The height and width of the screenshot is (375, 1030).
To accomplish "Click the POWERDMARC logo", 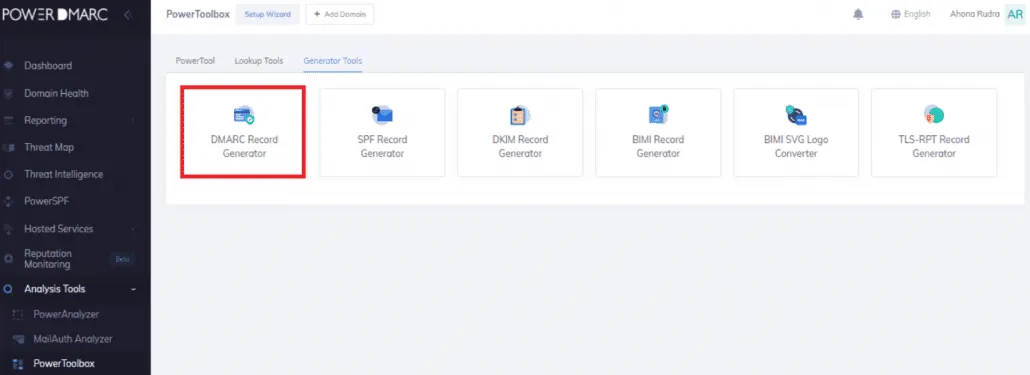I will tap(55, 14).
